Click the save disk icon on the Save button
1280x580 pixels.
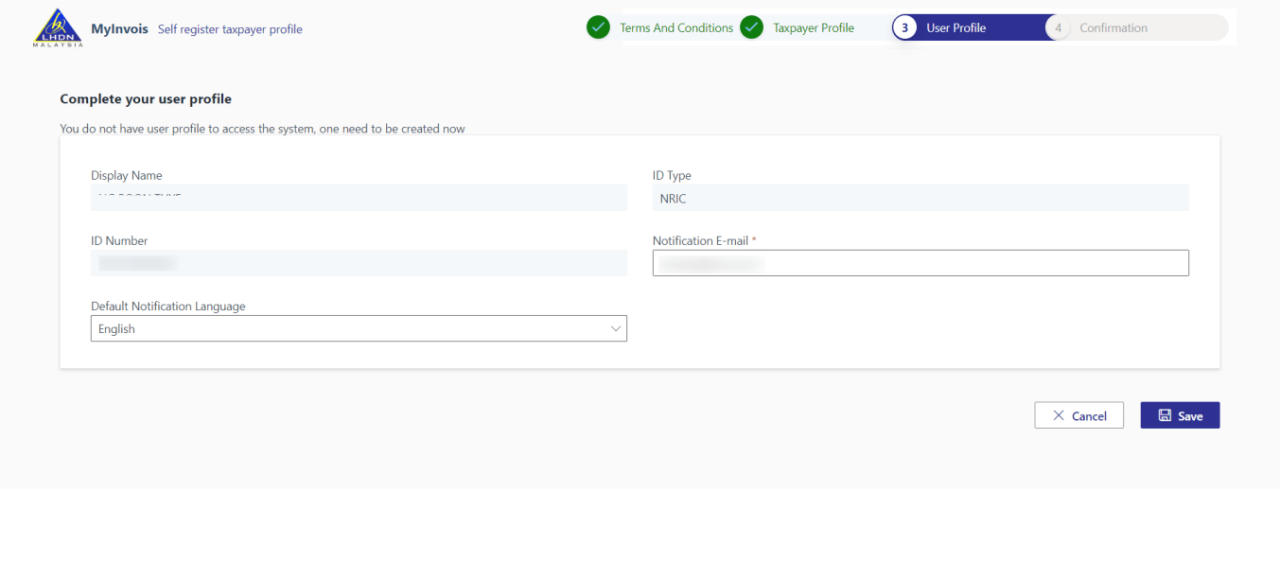coord(1165,414)
